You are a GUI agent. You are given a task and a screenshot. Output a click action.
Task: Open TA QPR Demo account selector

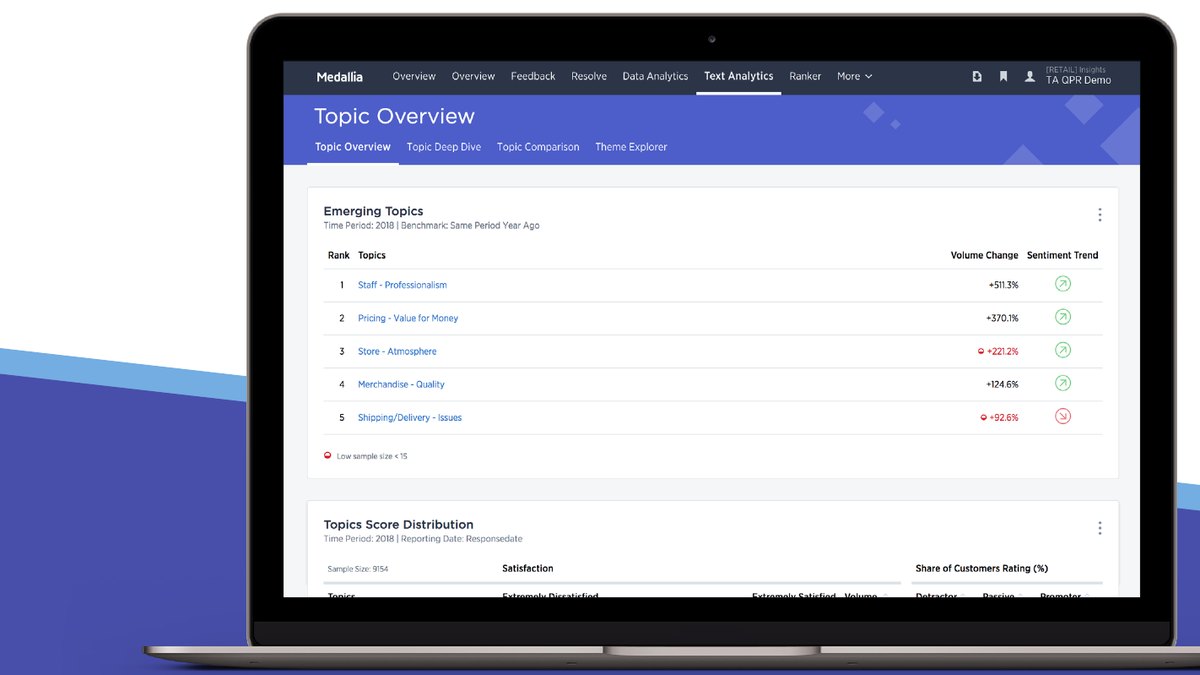point(1078,76)
